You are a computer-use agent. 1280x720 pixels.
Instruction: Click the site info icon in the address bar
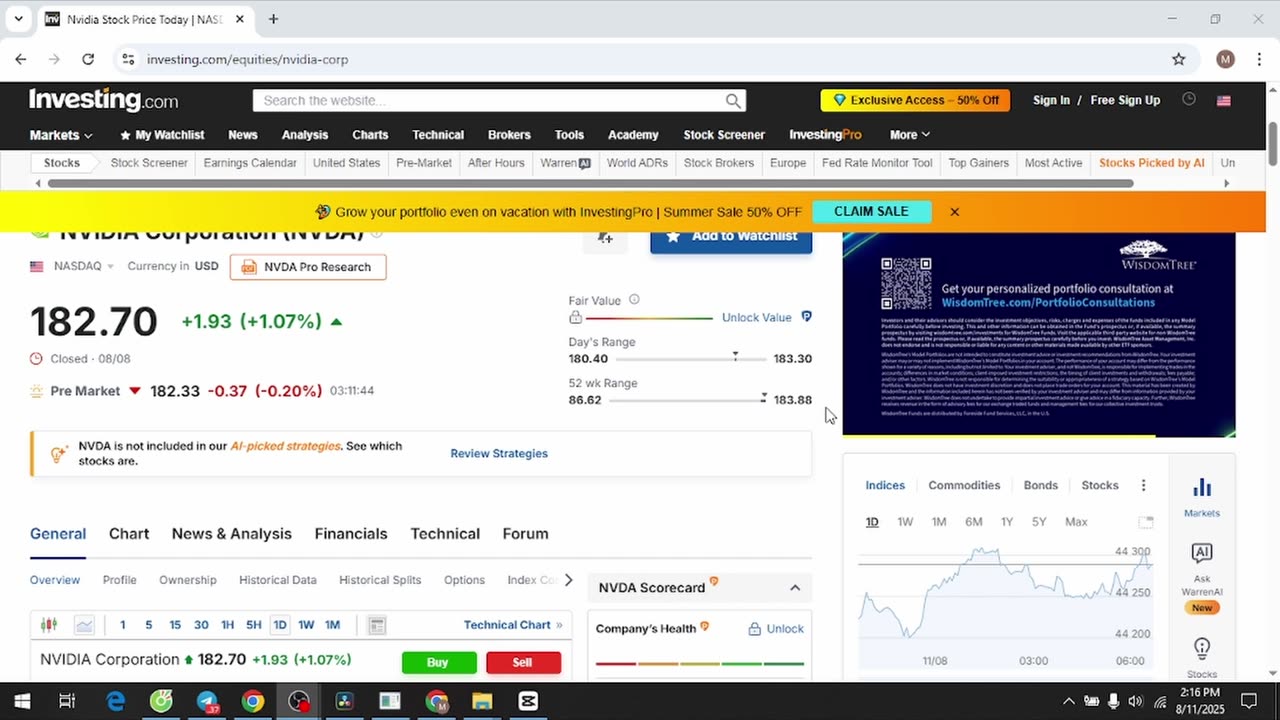click(128, 59)
